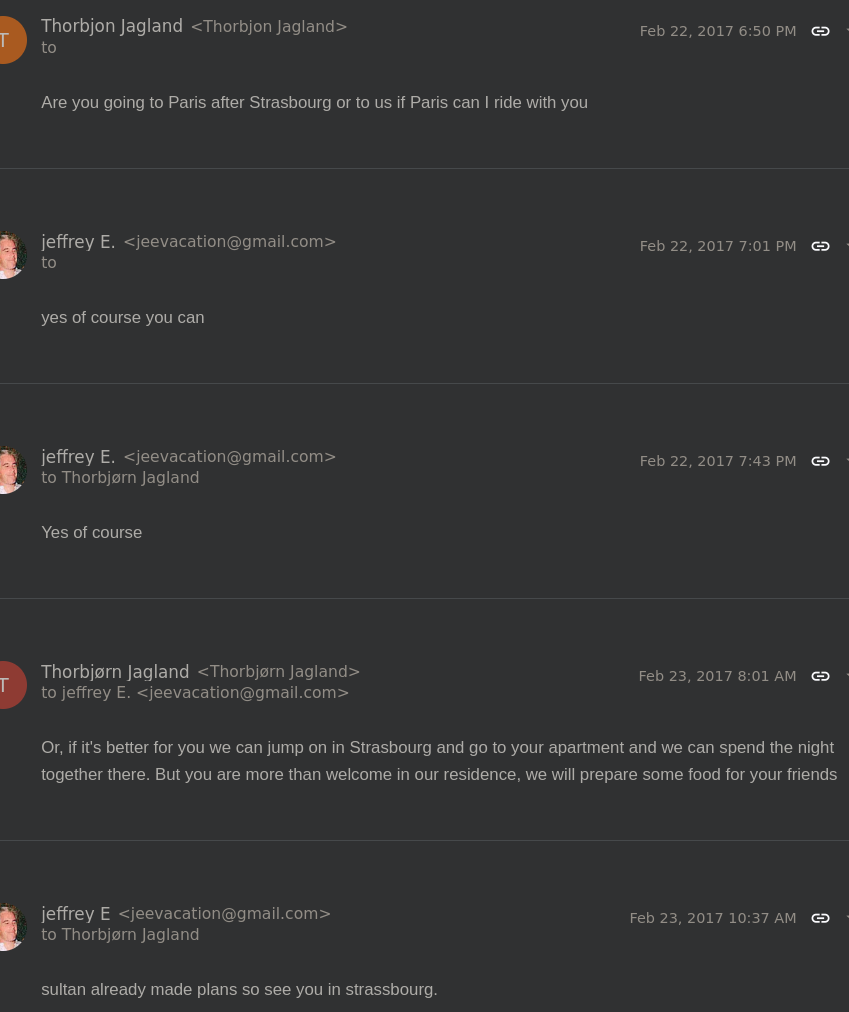Click Thorbjon Jagland's orange avatar

pos(8,40)
